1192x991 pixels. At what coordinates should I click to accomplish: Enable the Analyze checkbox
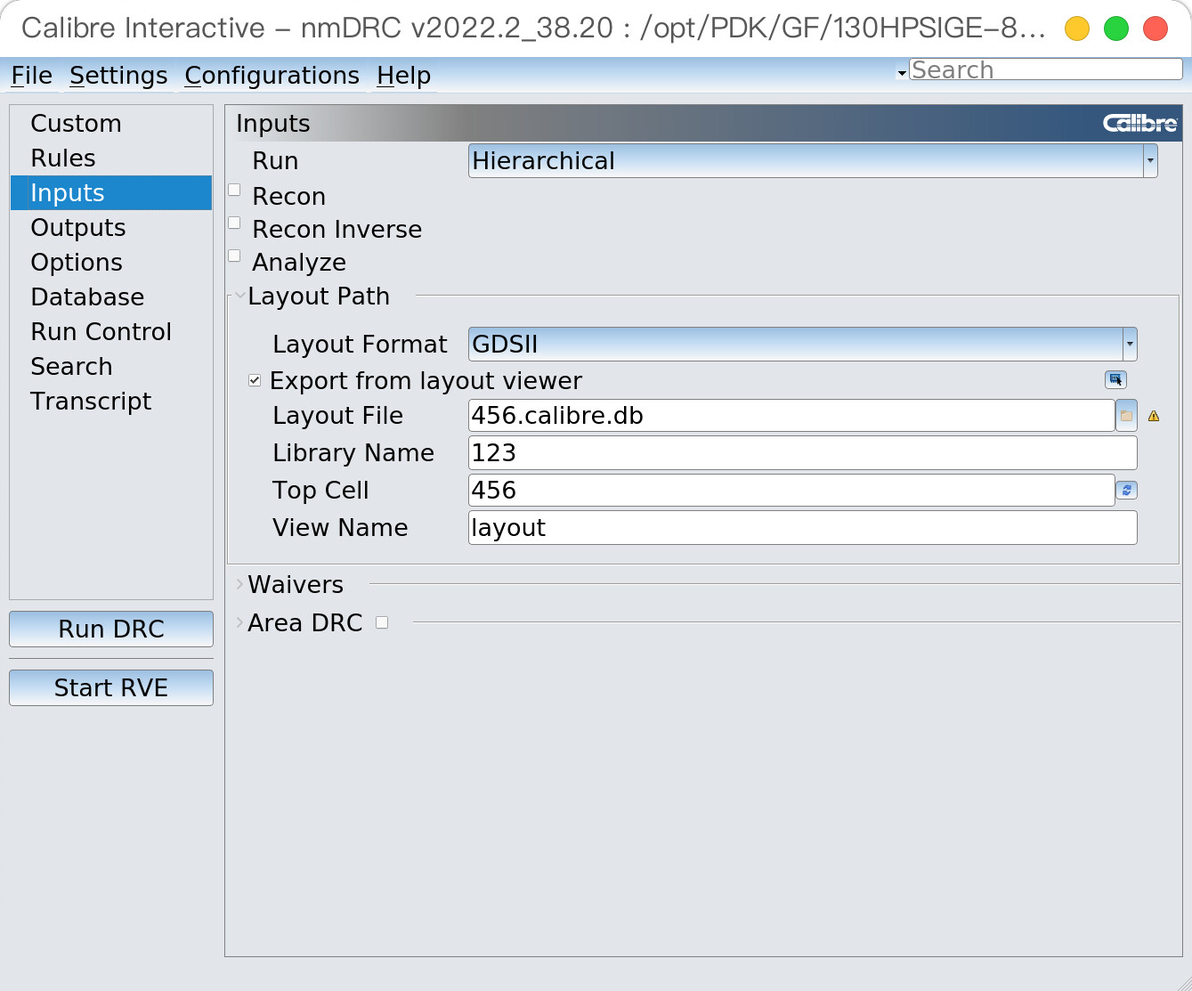click(235, 255)
